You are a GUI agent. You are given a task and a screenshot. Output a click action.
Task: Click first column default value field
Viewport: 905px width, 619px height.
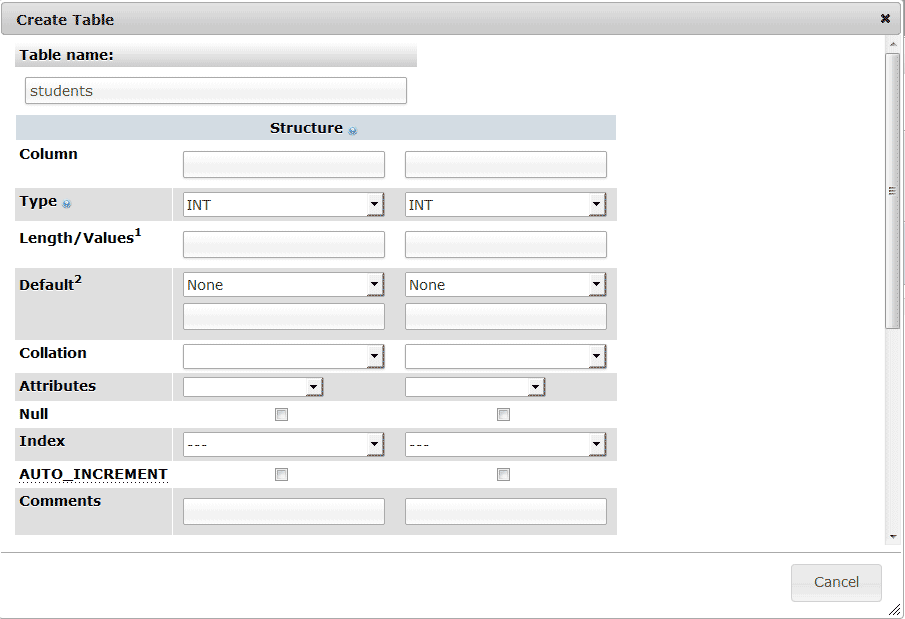tap(283, 316)
